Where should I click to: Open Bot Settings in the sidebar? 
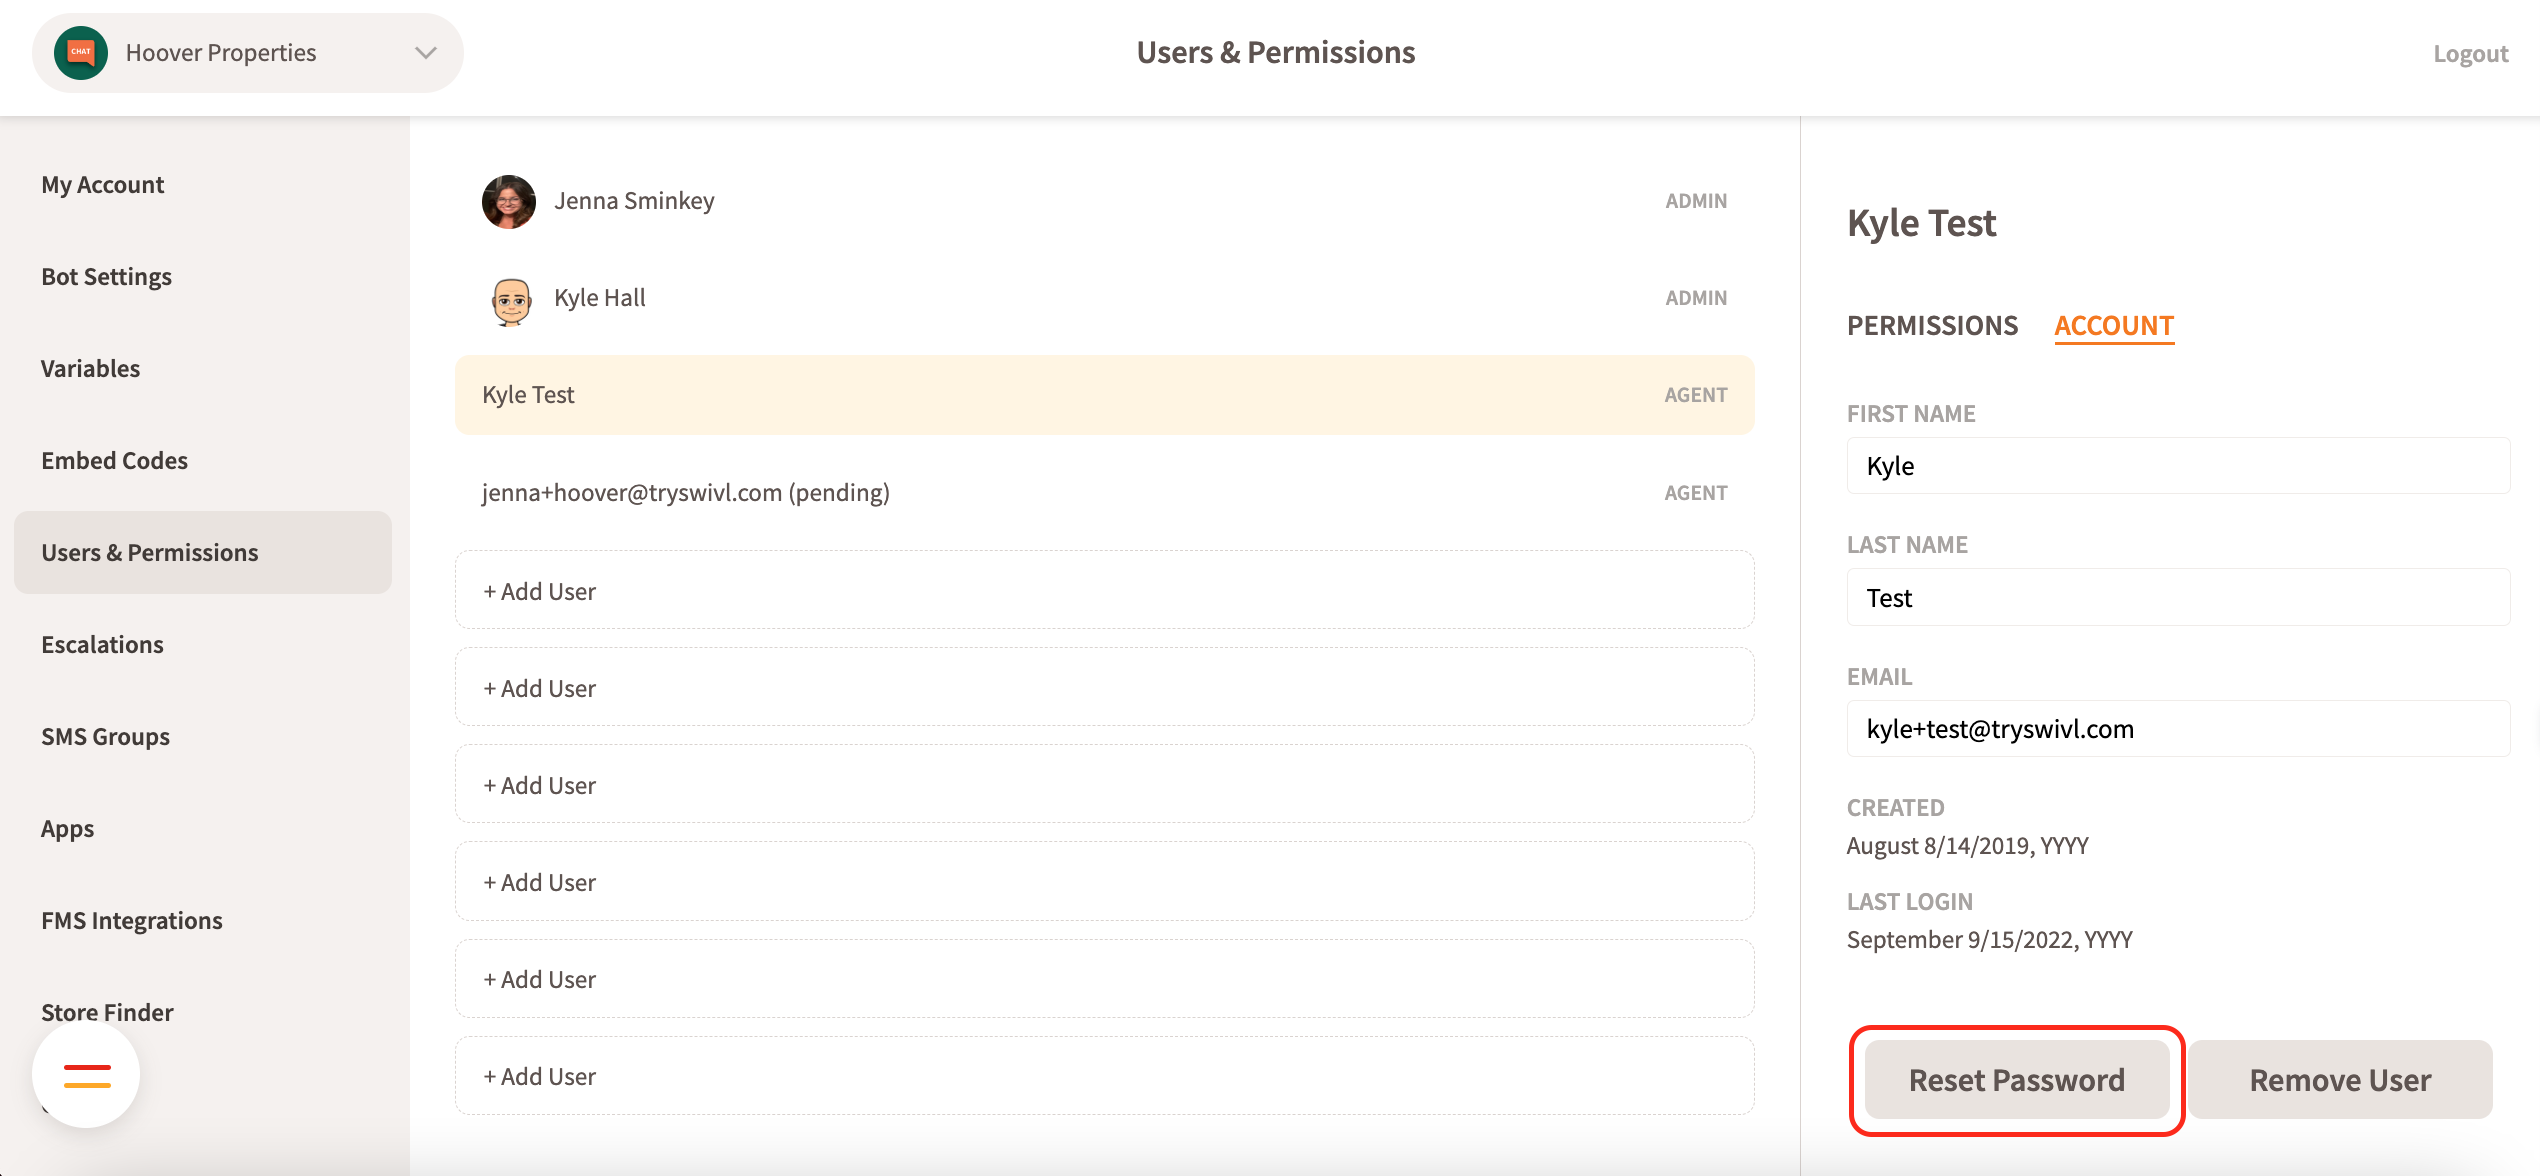click(x=106, y=277)
